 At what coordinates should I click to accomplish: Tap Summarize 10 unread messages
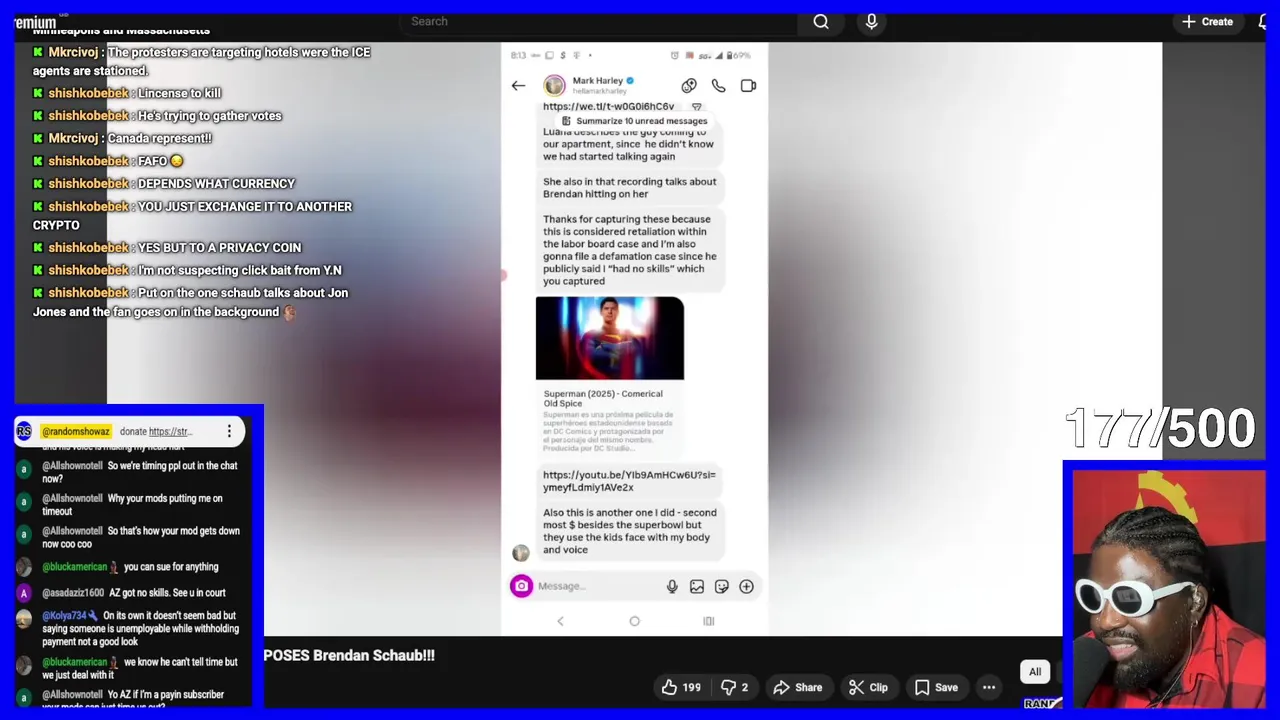(634, 121)
